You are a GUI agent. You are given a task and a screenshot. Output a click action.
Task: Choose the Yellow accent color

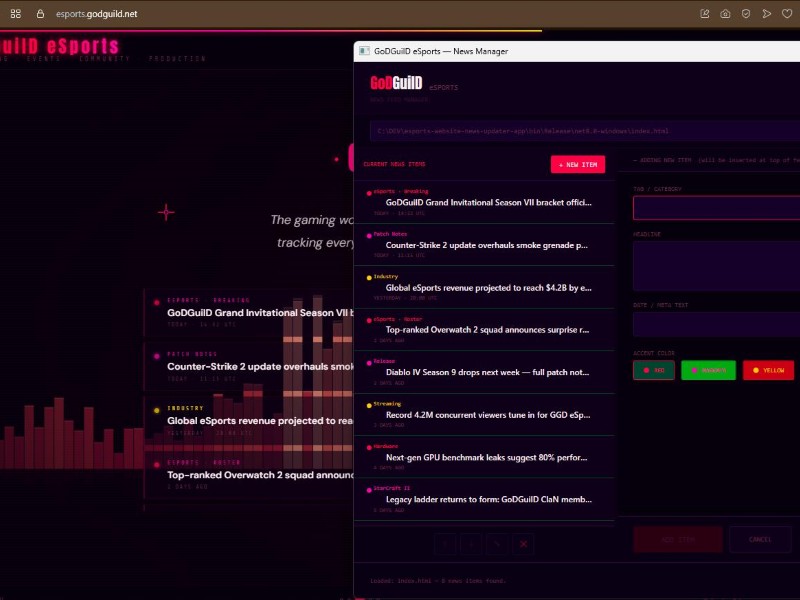[x=768, y=370]
